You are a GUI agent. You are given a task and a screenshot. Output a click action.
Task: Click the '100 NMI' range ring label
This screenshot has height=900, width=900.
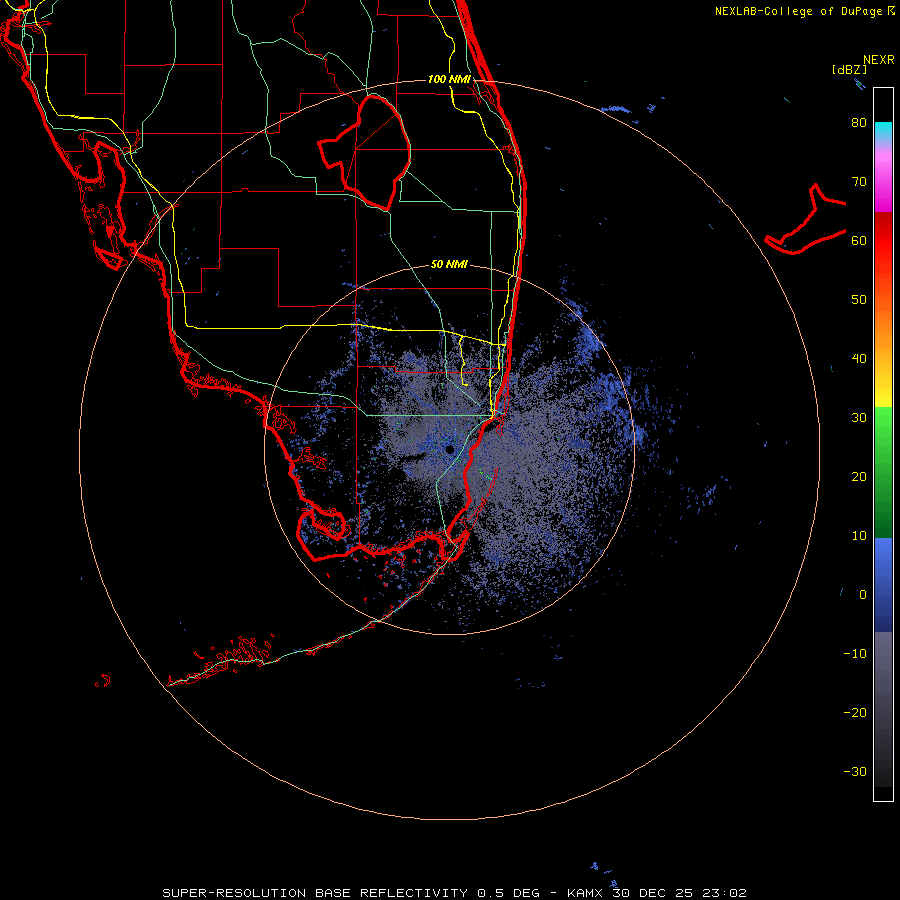pyautogui.click(x=449, y=79)
